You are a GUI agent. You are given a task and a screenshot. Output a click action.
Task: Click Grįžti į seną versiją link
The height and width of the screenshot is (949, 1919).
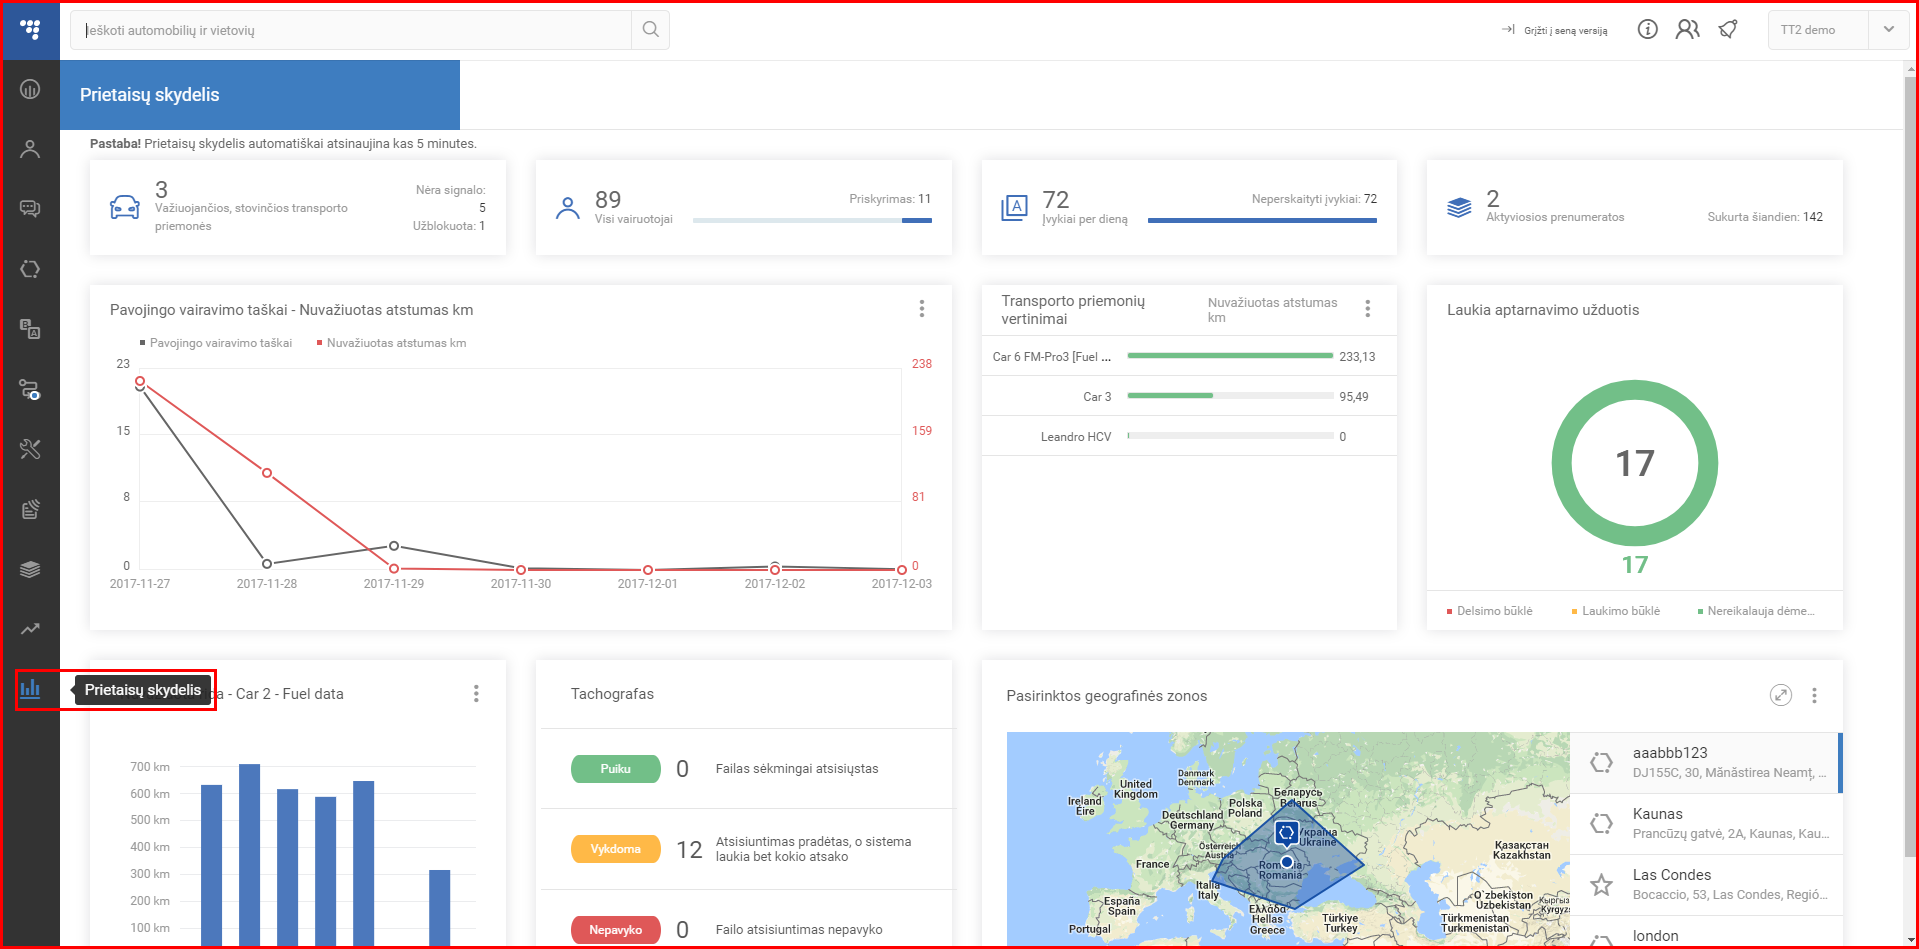tap(1566, 31)
